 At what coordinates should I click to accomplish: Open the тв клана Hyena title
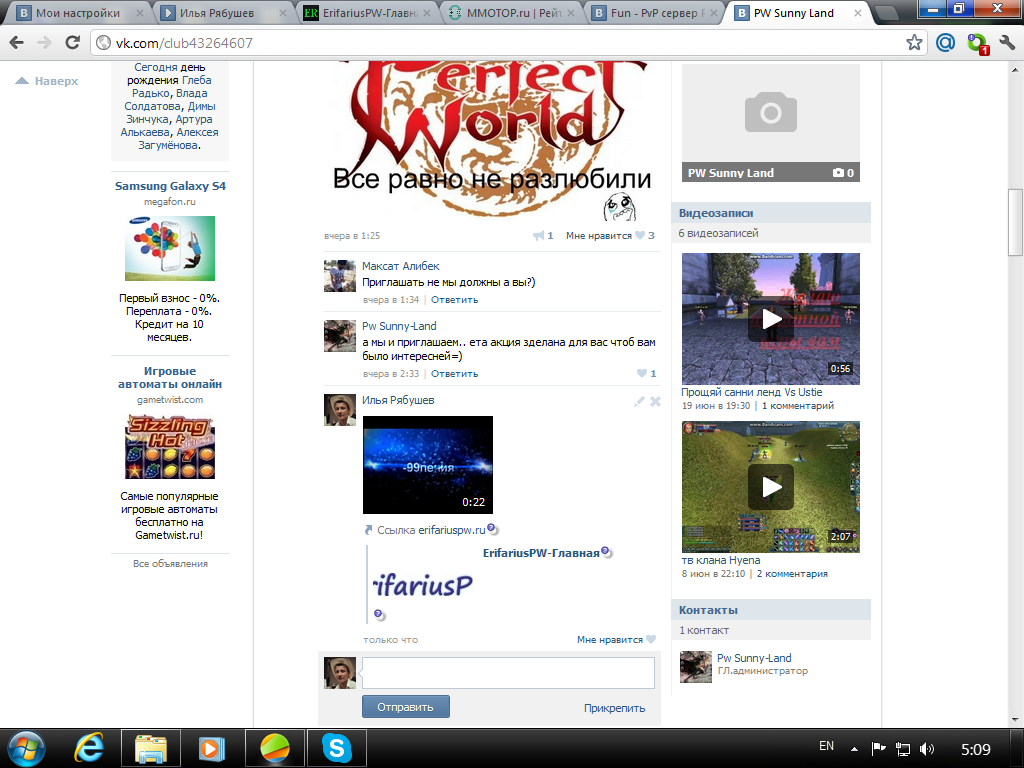[x=721, y=560]
